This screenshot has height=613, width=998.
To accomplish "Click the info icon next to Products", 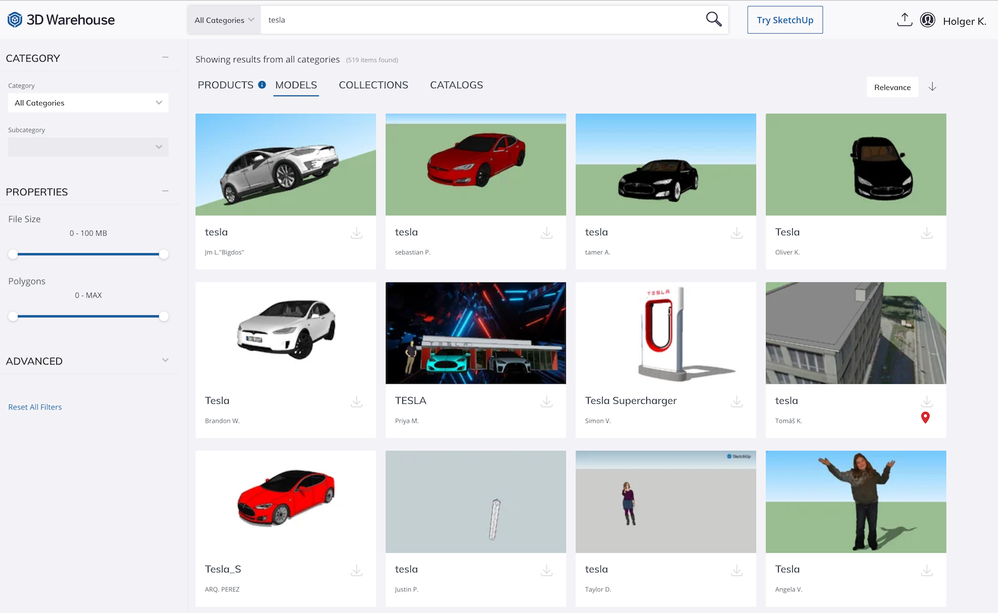I will (262, 85).
